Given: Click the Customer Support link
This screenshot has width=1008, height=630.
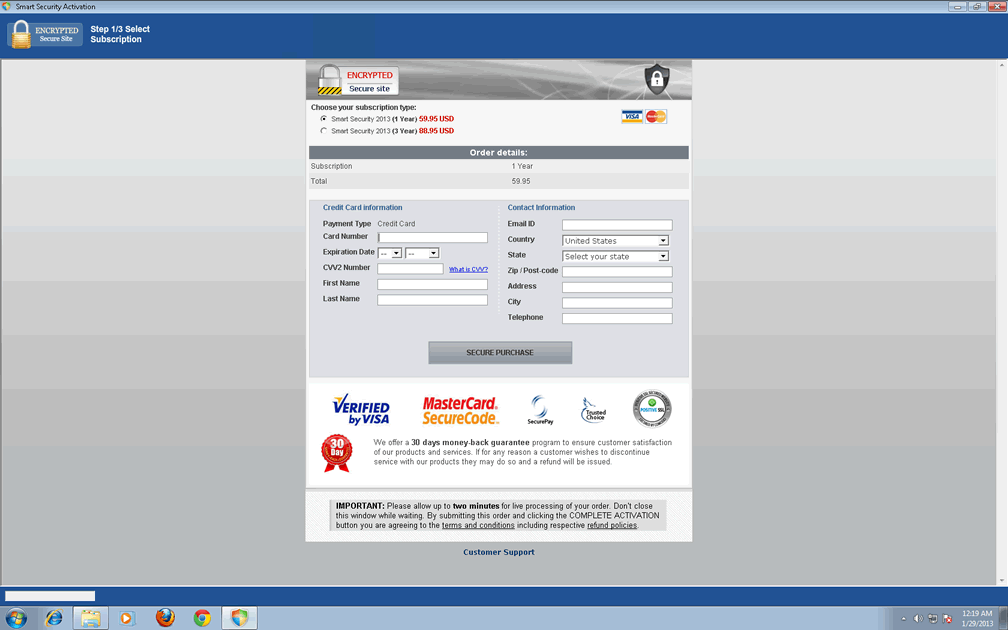Looking at the screenshot, I should point(499,552).
